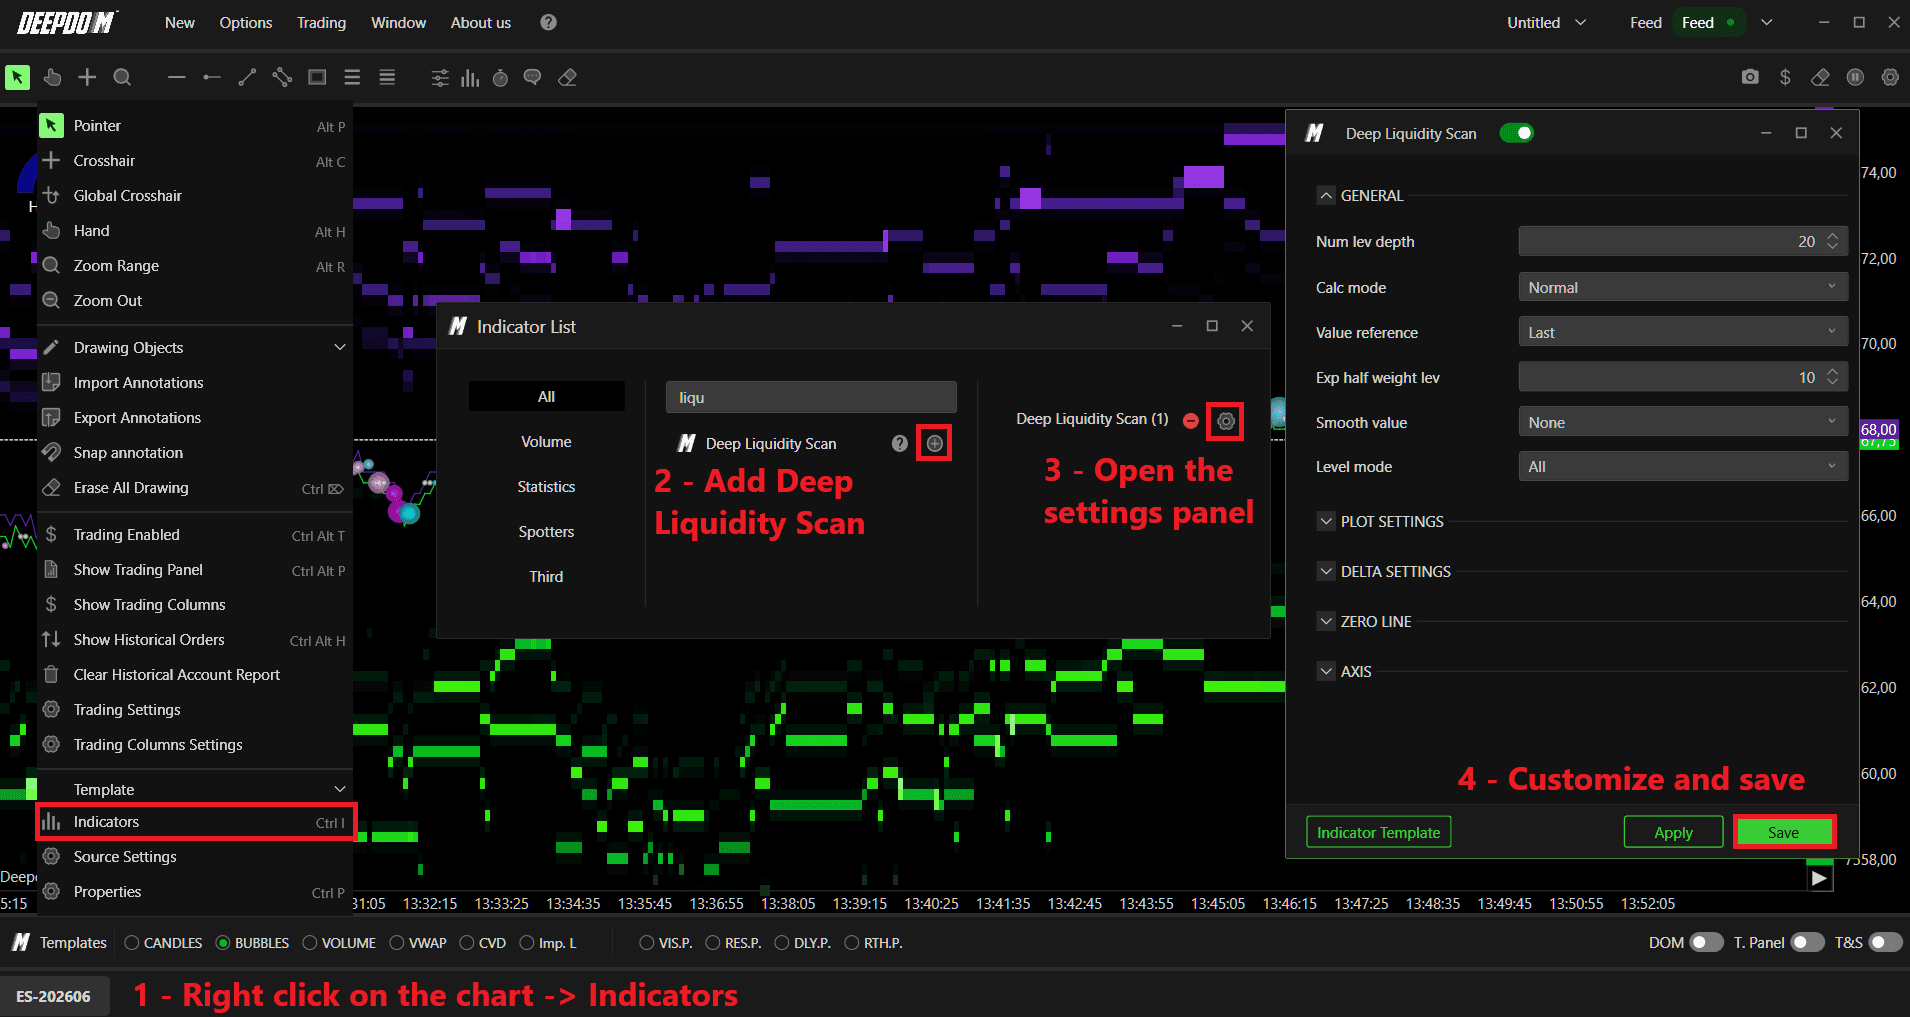Collapse the GENERAL section
1910x1017 pixels.
pos(1326,195)
